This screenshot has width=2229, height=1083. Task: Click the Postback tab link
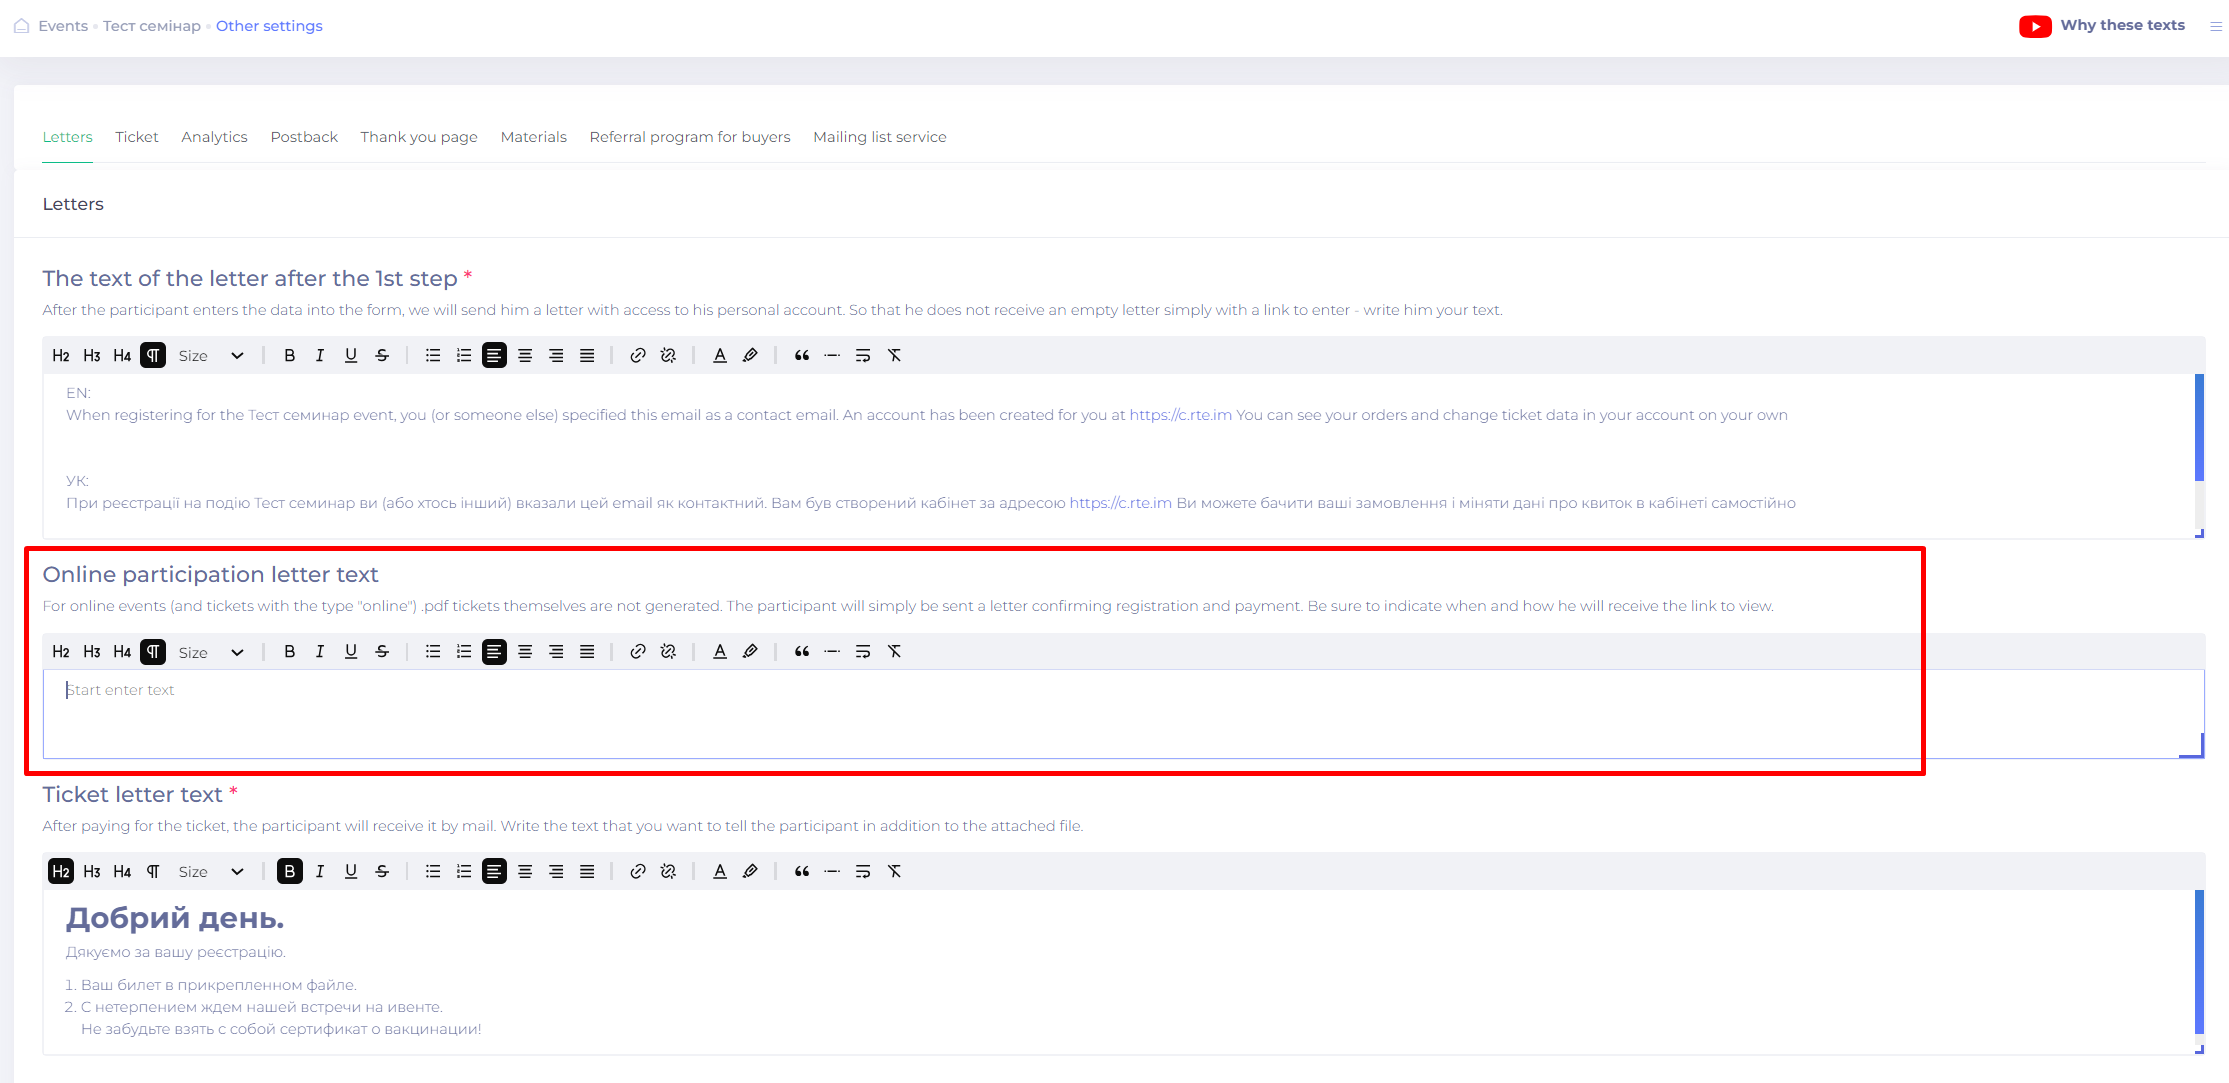point(303,136)
